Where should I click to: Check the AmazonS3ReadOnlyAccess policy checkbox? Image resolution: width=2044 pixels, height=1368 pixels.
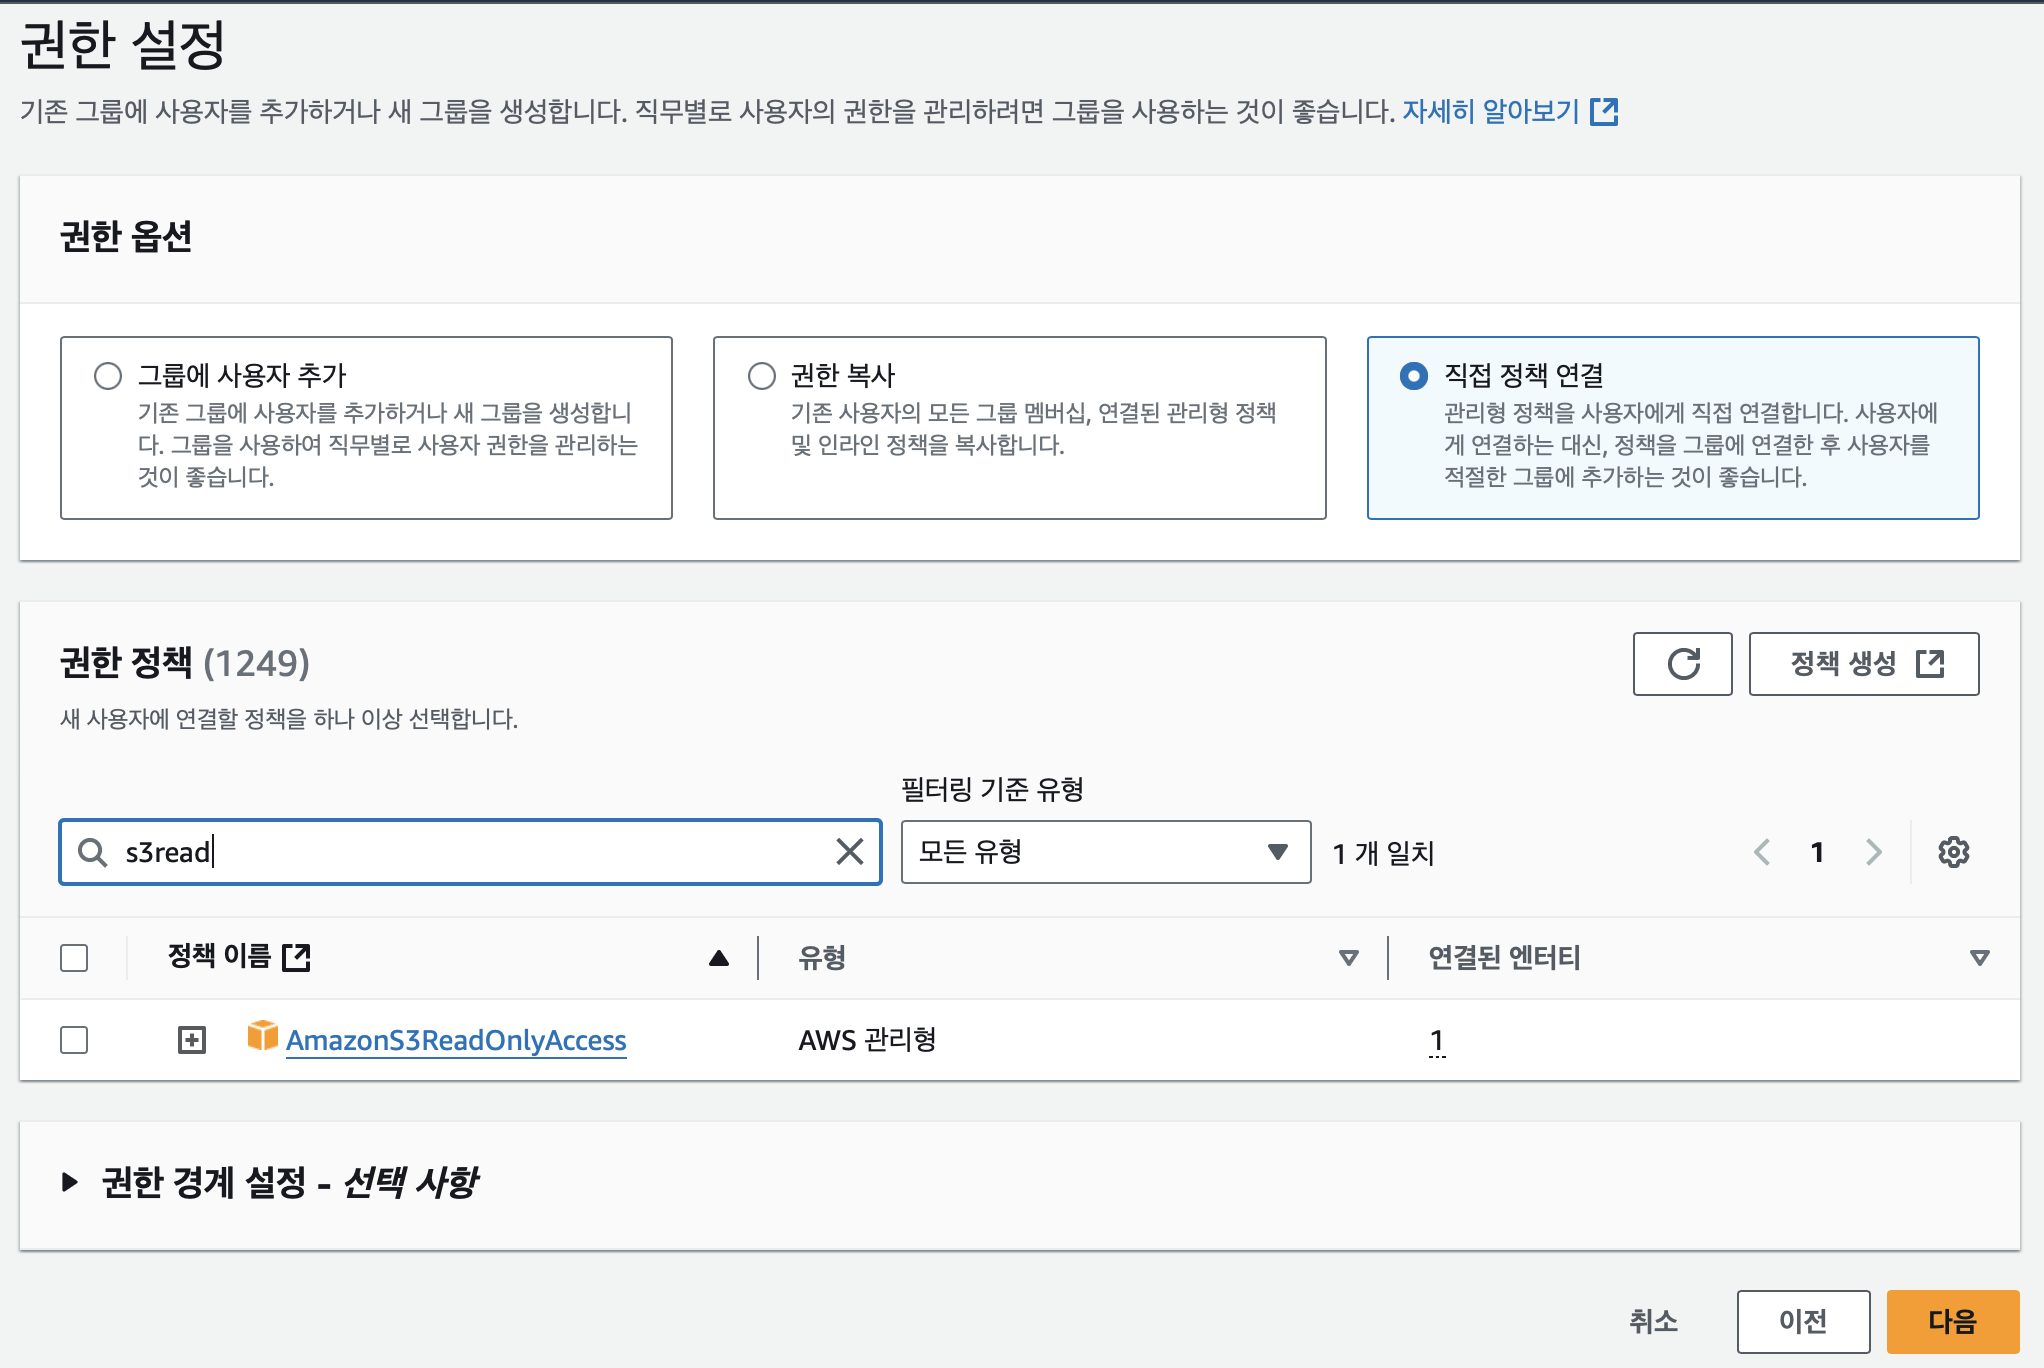[x=74, y=1040]
